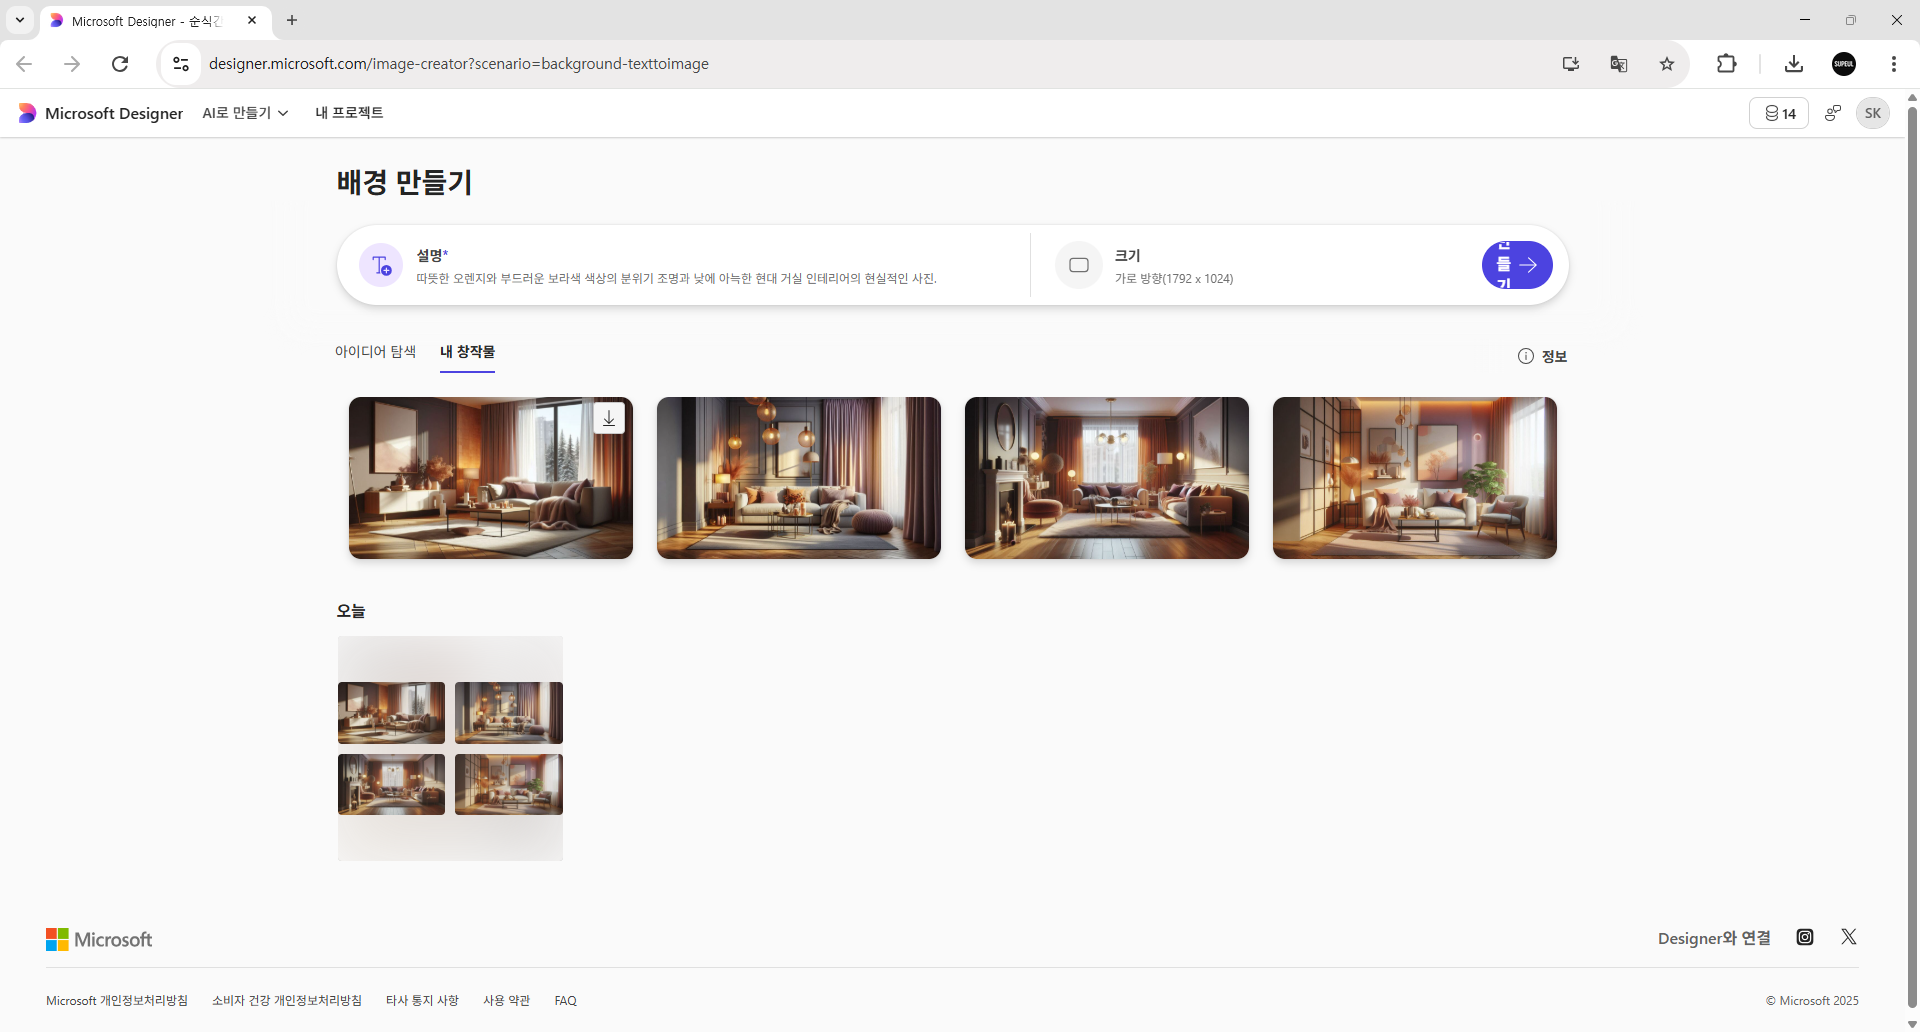This screenshot has width=1920, height=1032.
Task: Click the Microsoft Designer logo icon
Action: pyautogui.click(x=27, y=113)
